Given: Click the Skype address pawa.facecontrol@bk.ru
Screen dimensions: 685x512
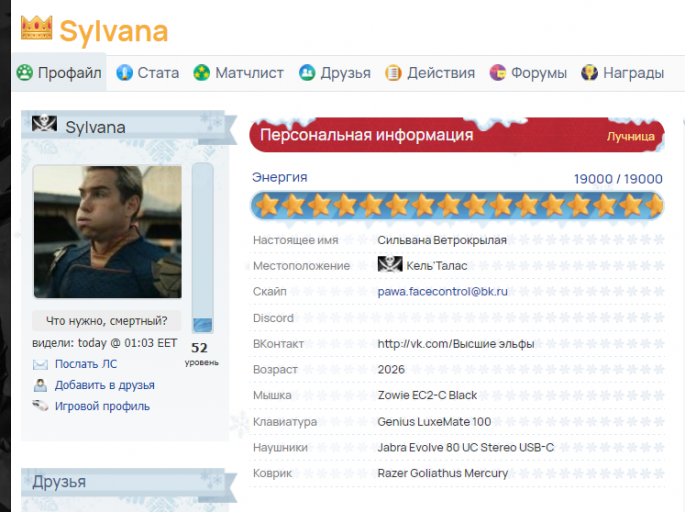Looking at the screenshot, I should [443, 291].
